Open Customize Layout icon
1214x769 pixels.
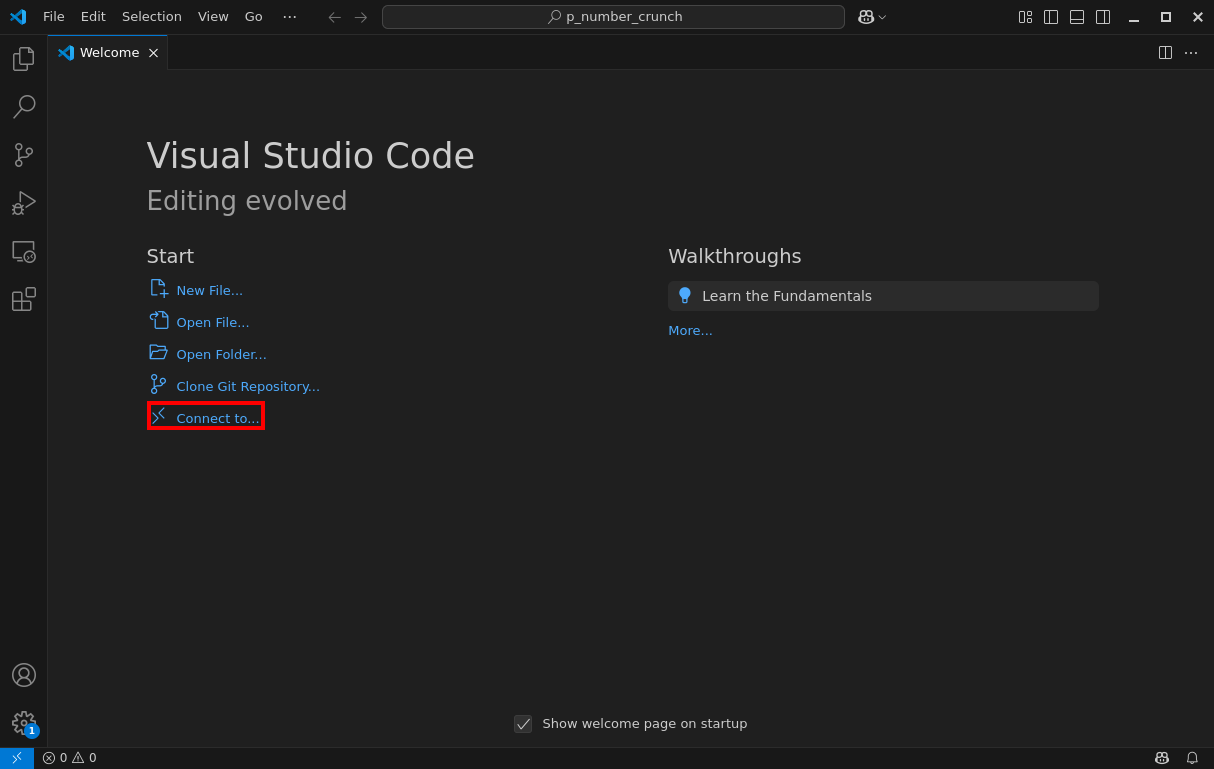(1025, 17)
